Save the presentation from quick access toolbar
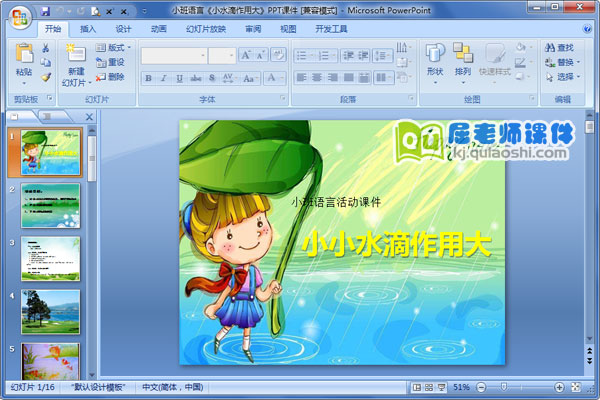Image resolution: width=600 pixels, height=400 pixels. (45, 11)
